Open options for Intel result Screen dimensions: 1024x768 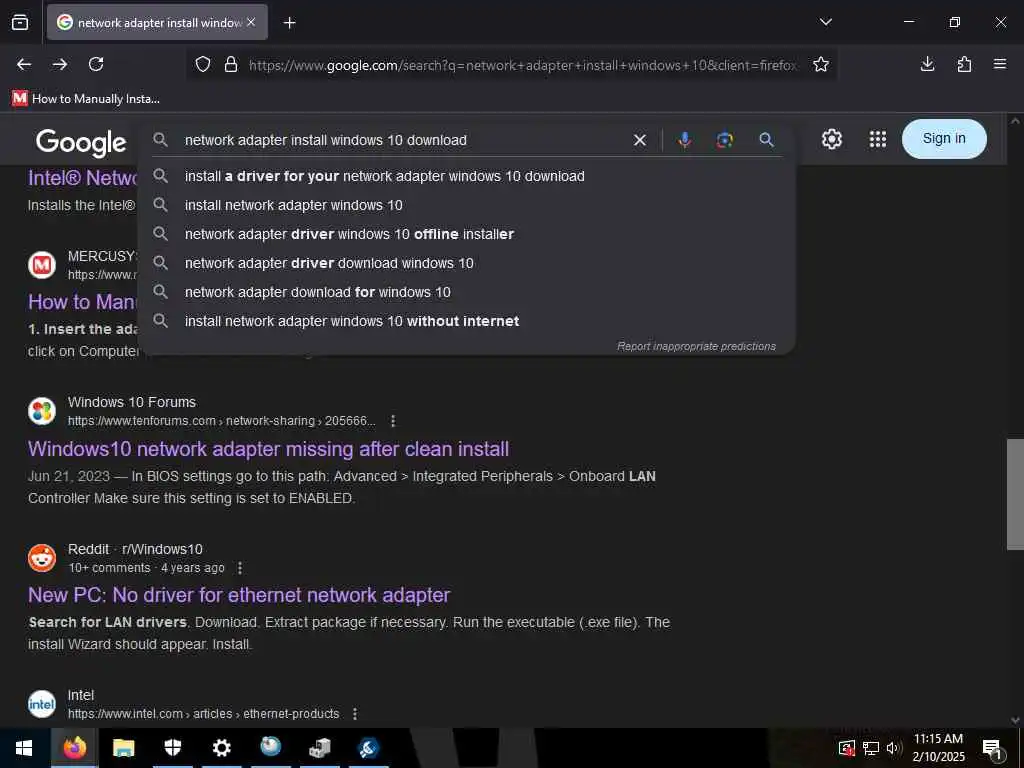tap(355, 714)
